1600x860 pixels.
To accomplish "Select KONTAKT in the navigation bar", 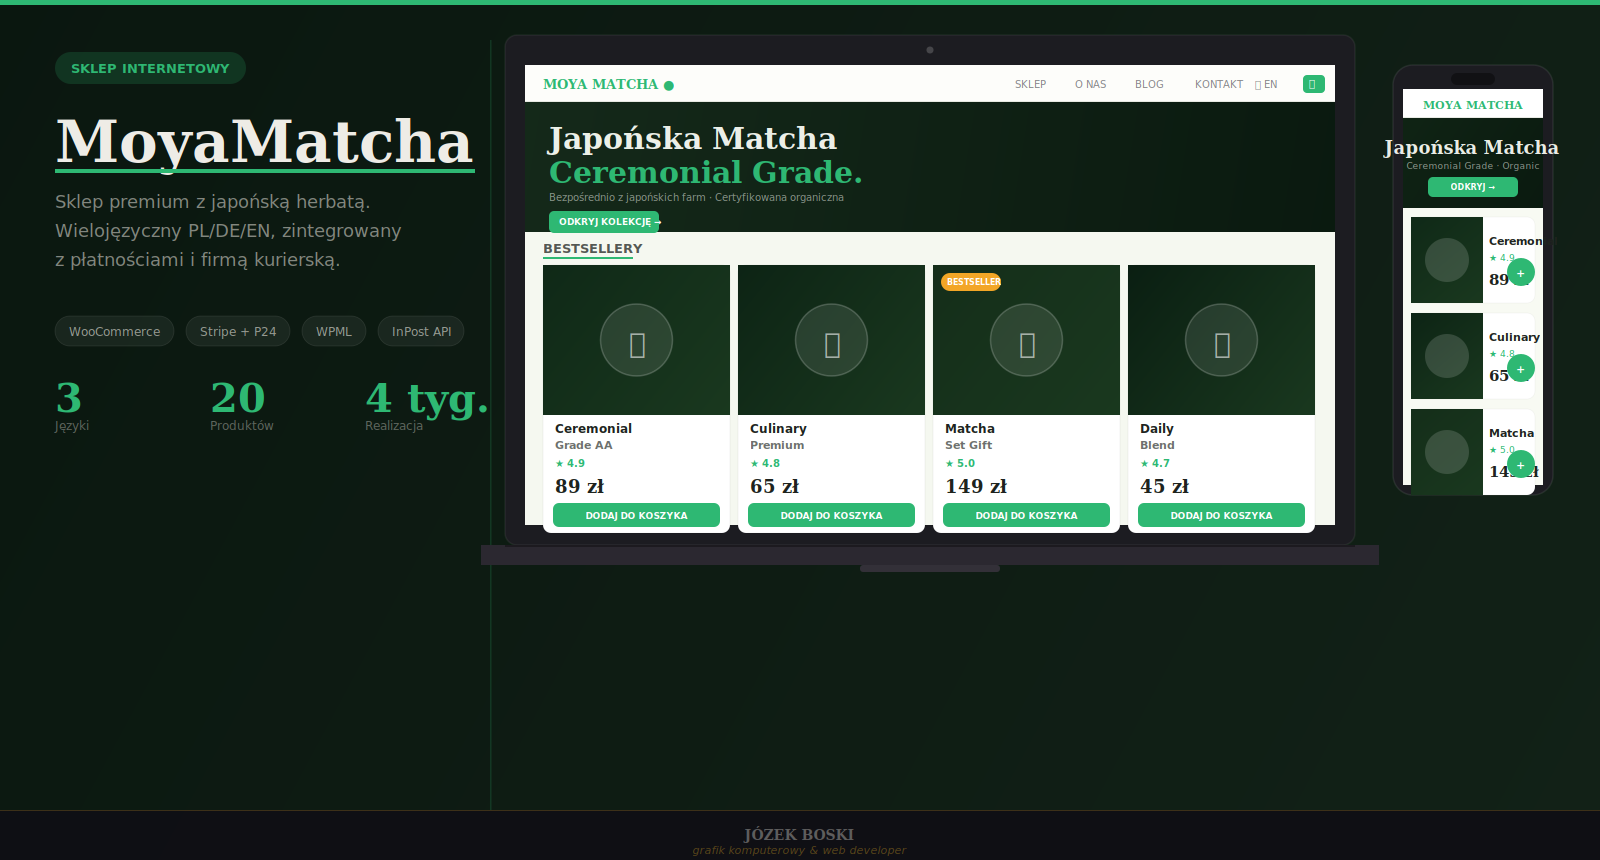I will [x=1218, y=85].
